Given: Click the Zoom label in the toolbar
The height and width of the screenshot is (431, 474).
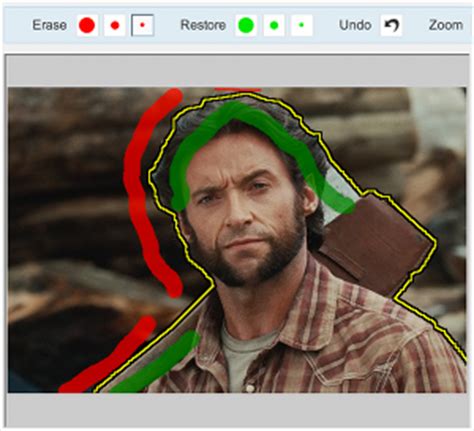Looking at the screenshot, I should click(x=446, y=25).
